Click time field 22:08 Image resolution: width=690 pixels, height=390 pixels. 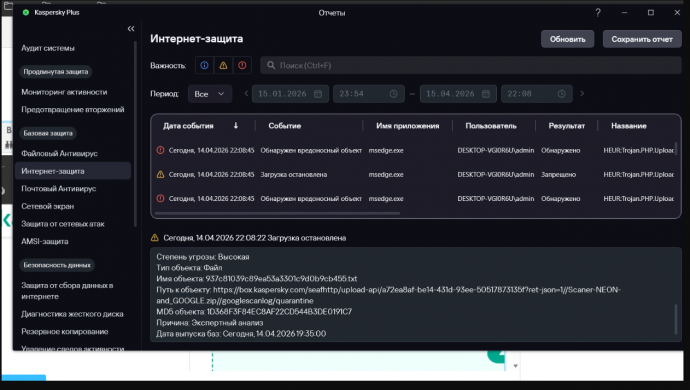click(x=537, y=94)
